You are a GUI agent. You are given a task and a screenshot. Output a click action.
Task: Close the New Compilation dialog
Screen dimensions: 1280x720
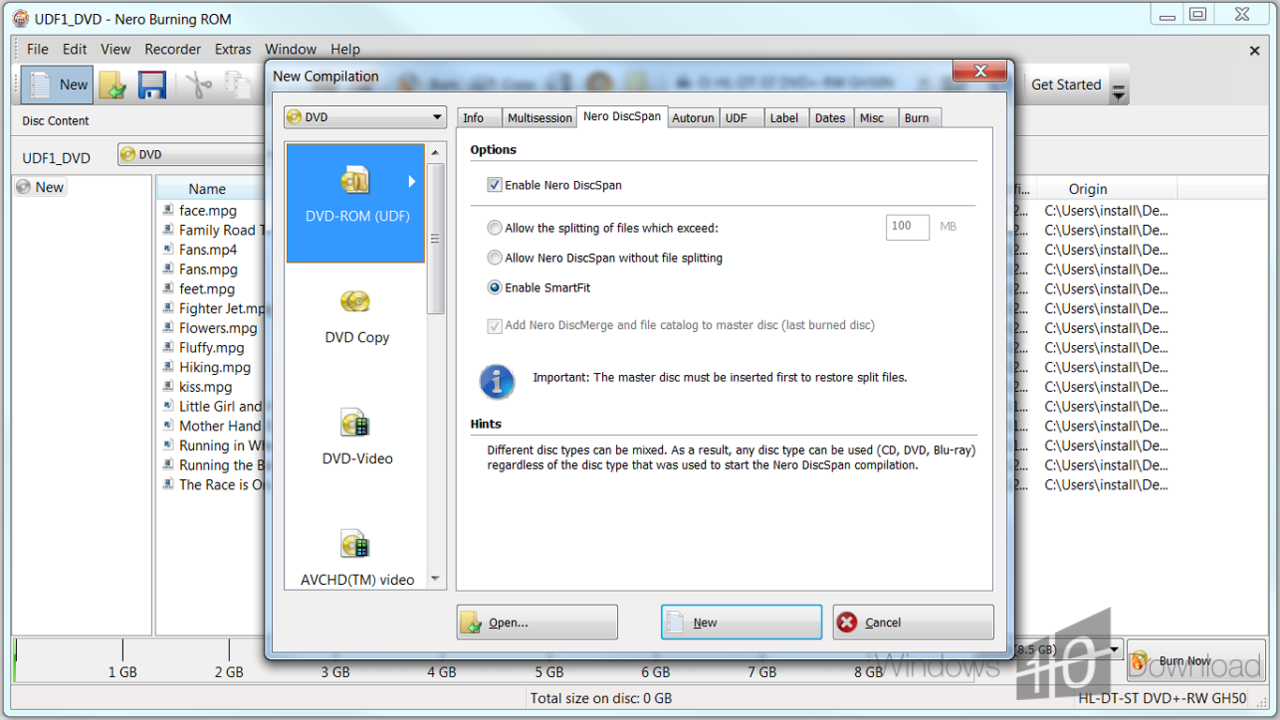[x=979, y=71]
